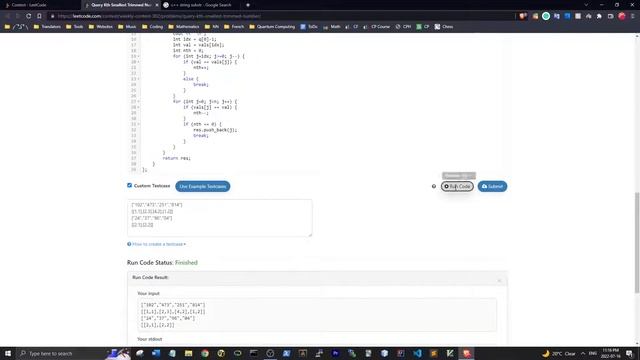Close the Query Kth Smallest Trimmed Number tab
This screenshot has height=360, width=640.
[156, 5]
